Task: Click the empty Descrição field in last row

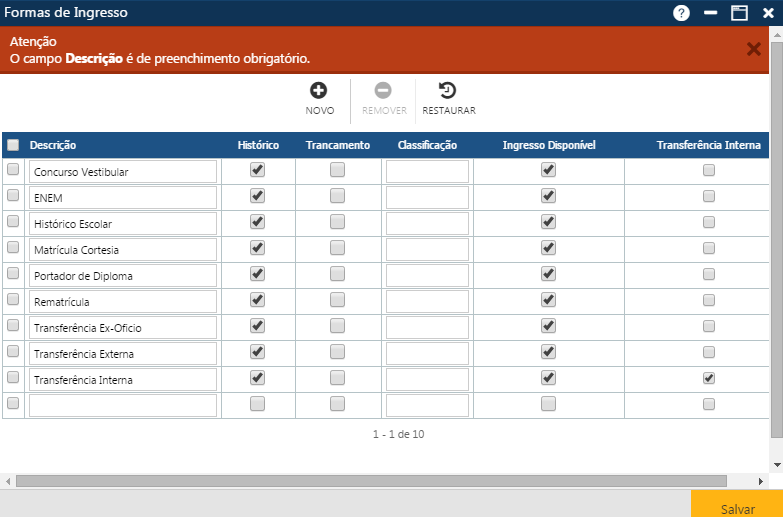Action: (122, 405)
